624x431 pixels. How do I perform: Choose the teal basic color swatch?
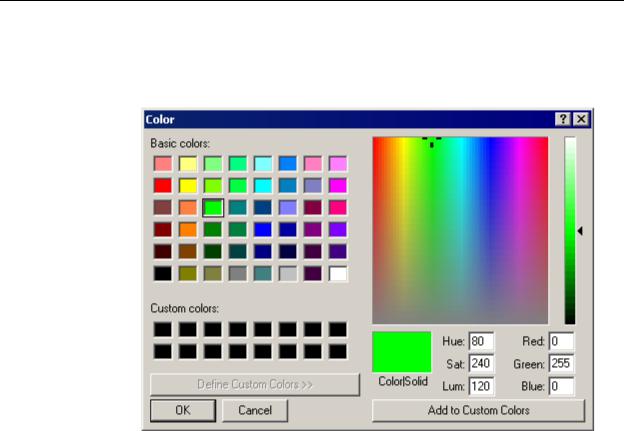[238, 208]
